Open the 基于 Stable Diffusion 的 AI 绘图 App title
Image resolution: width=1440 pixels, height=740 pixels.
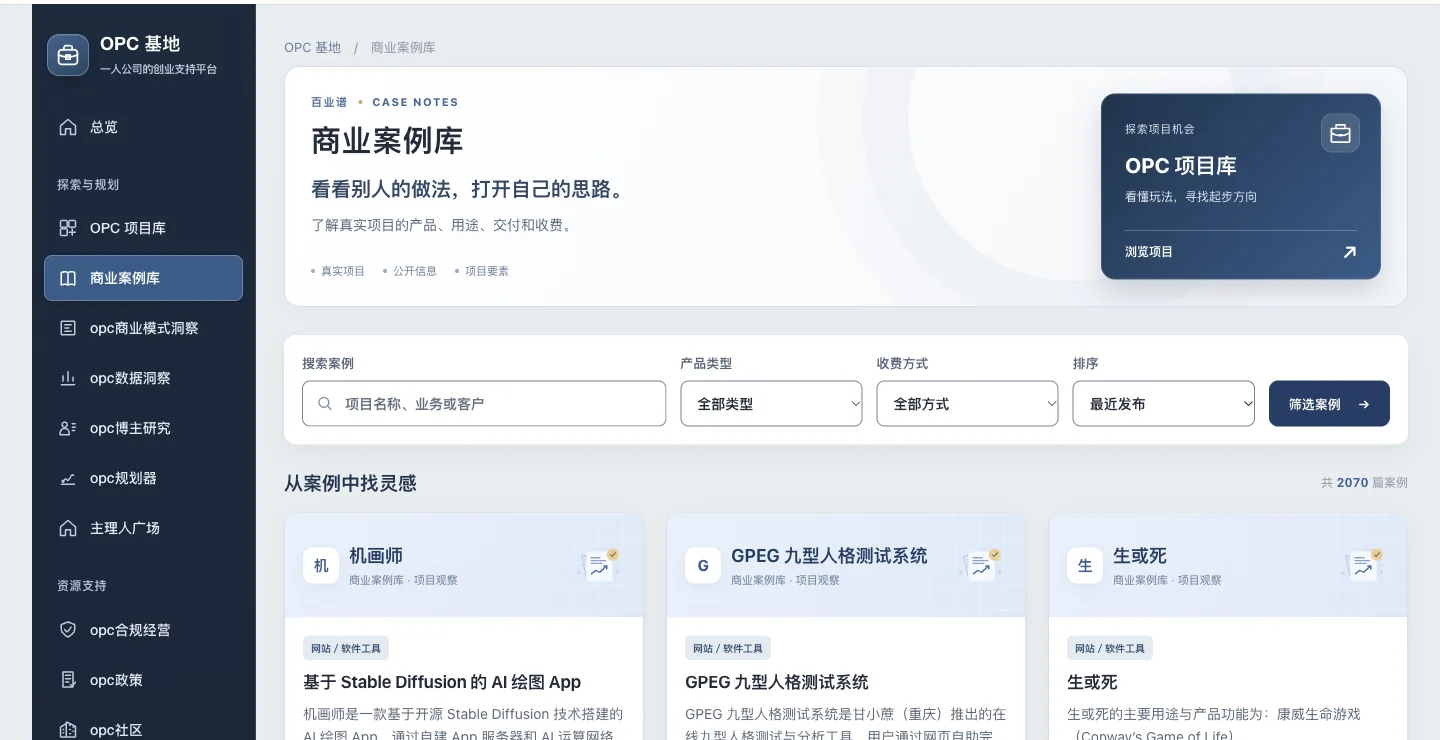point(442,682)
